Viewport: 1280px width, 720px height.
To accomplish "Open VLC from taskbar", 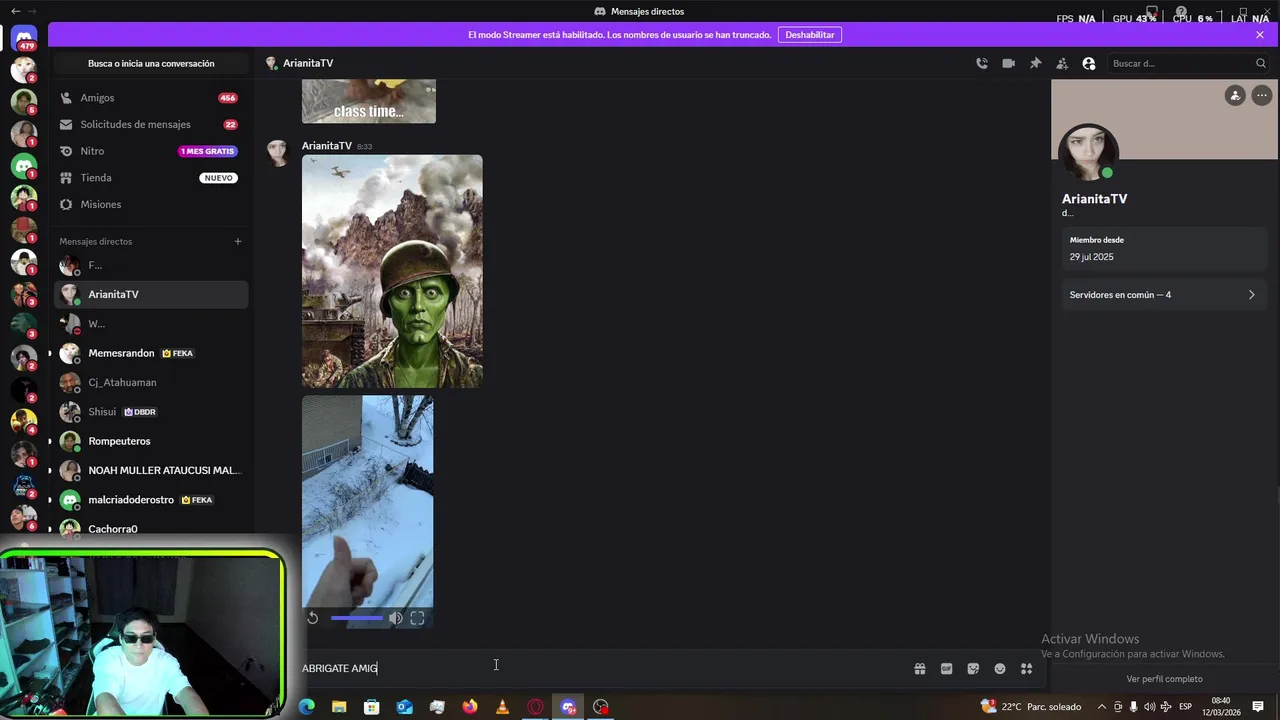I will point(502,707).
